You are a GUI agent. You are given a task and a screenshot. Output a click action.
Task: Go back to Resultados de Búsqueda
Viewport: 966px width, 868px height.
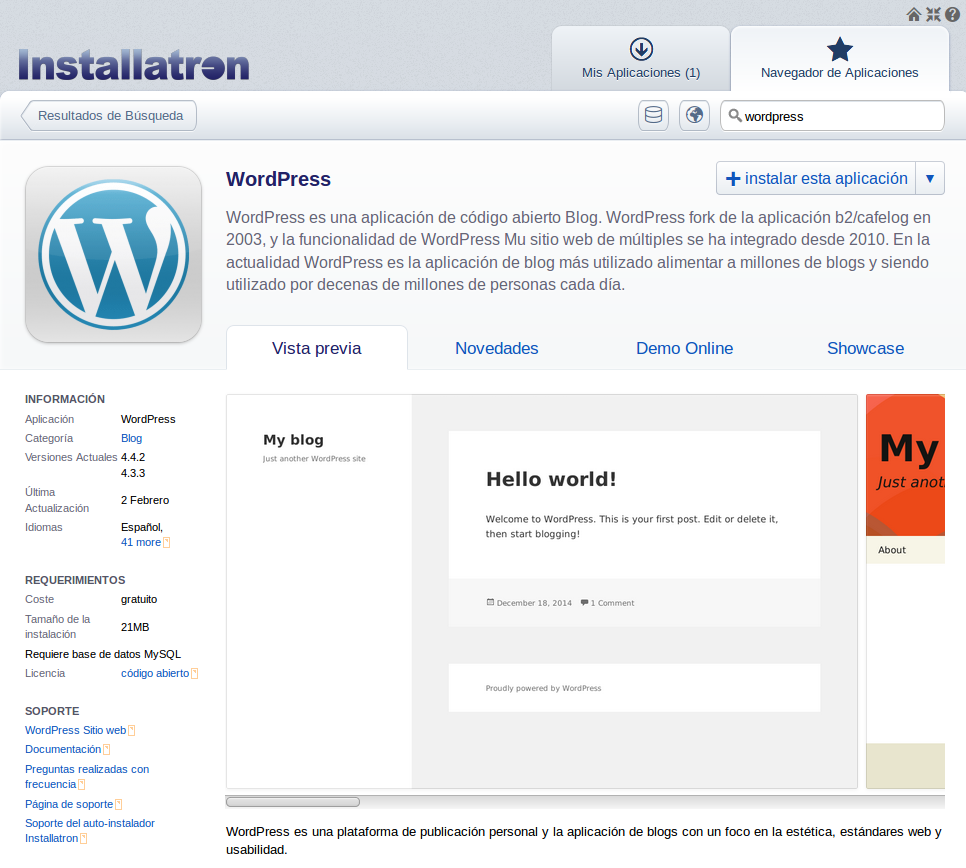click(109, 115)
